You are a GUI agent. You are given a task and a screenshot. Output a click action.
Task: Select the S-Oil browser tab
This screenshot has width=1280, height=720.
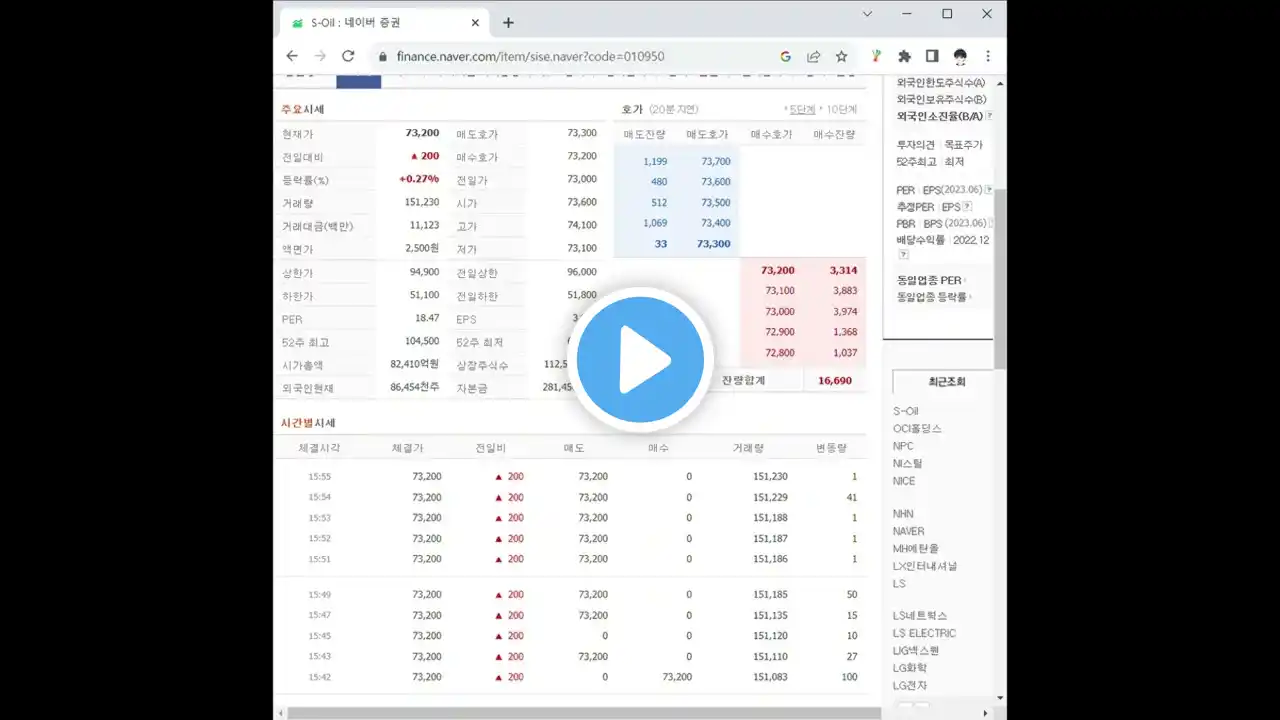(382, 22)
